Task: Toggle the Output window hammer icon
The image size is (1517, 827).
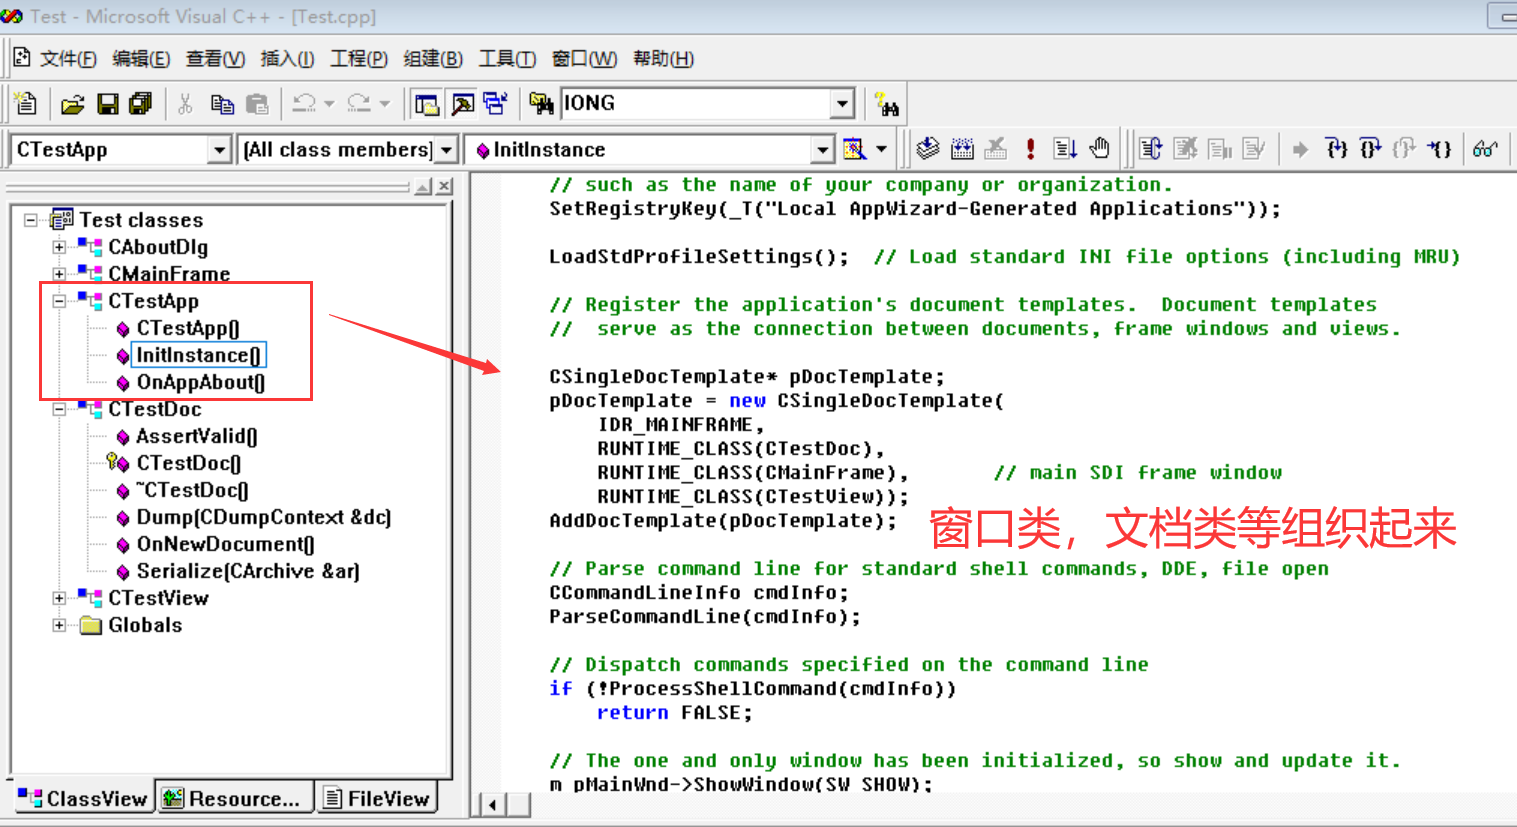Action: pos(462,104)
